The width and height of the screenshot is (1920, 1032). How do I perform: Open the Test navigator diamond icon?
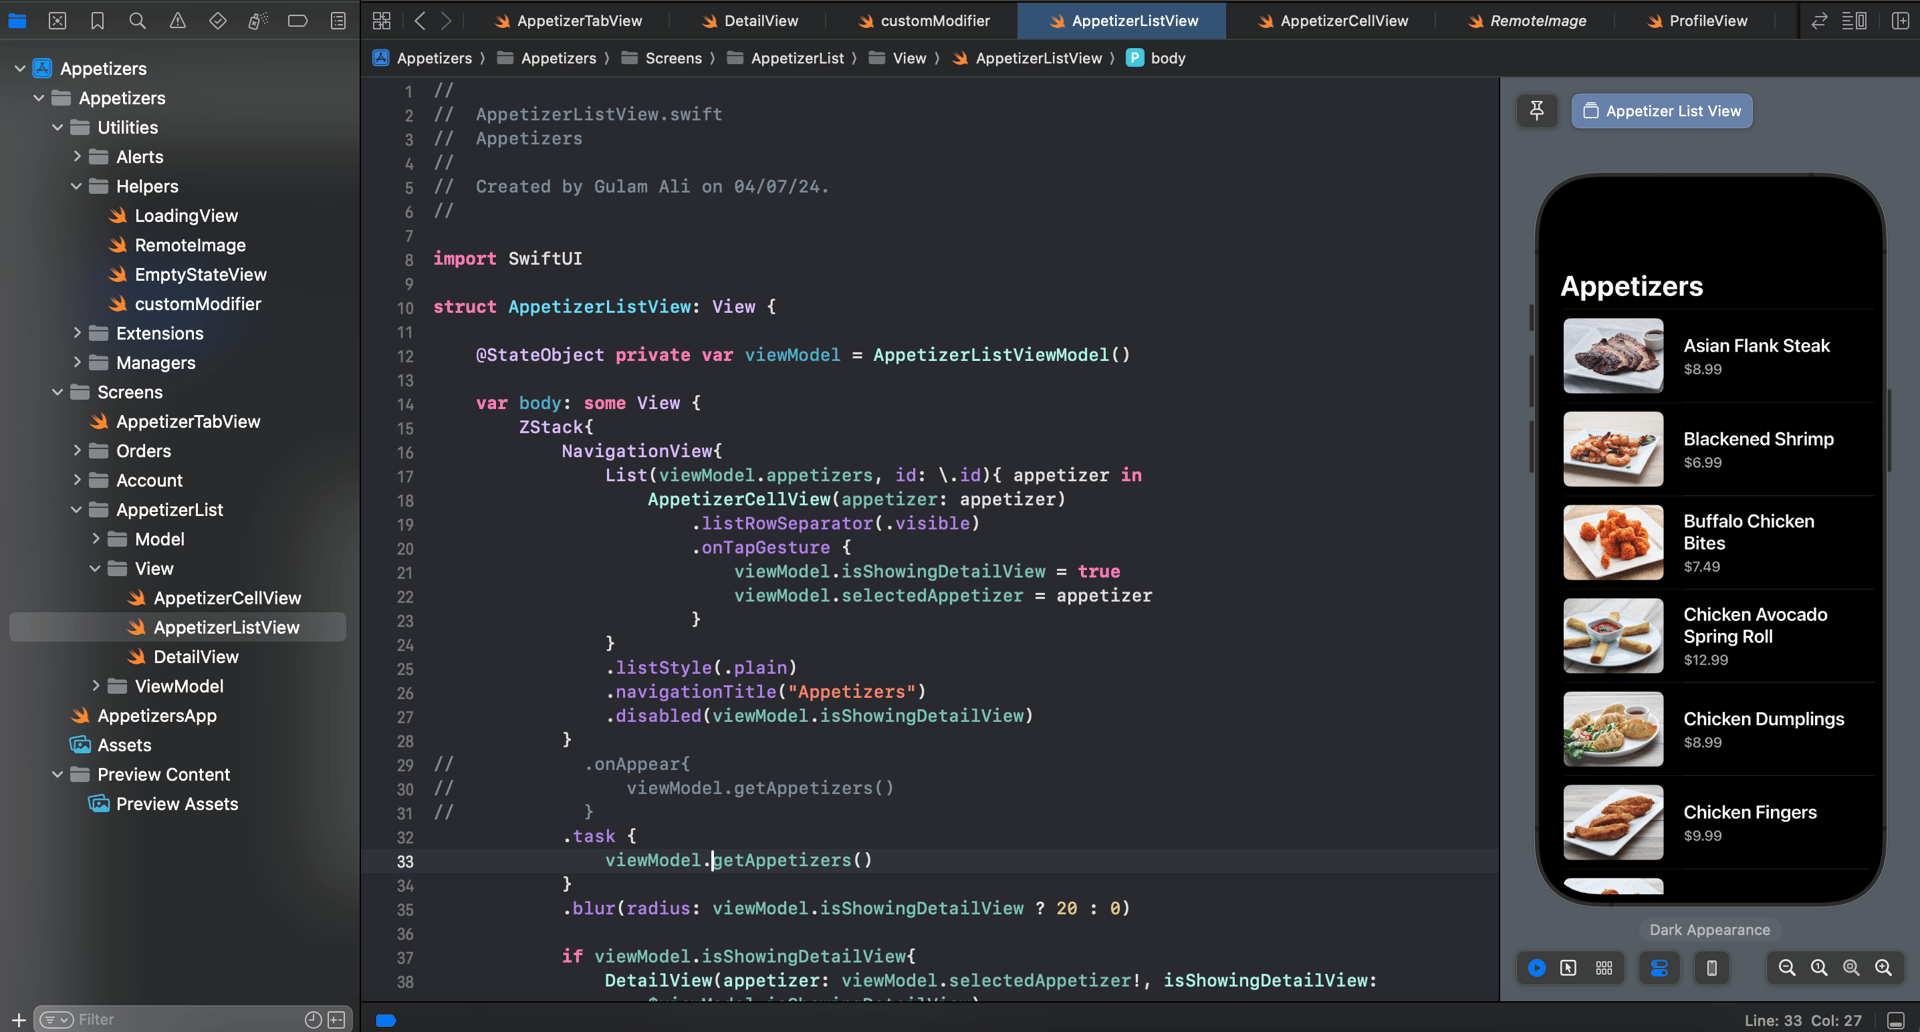217,20
